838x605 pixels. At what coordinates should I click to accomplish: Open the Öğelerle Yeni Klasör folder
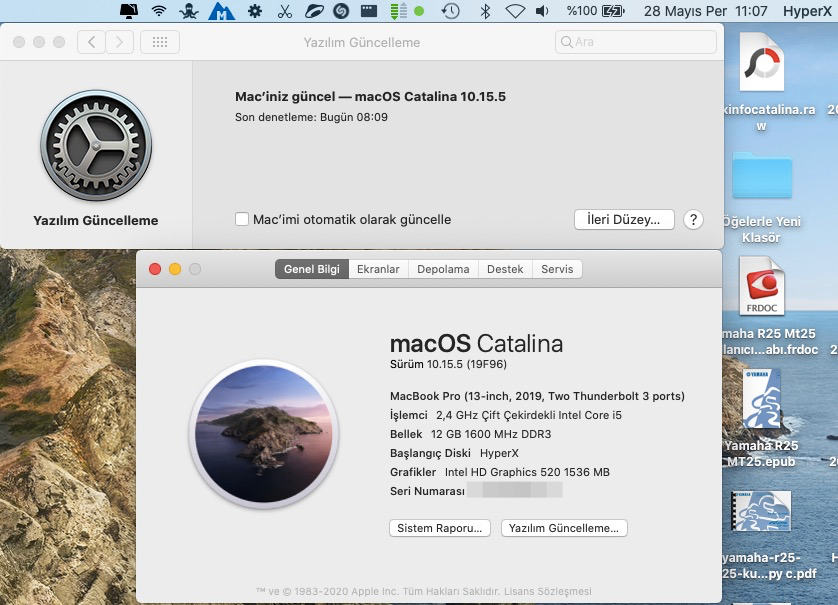point(761,178)
